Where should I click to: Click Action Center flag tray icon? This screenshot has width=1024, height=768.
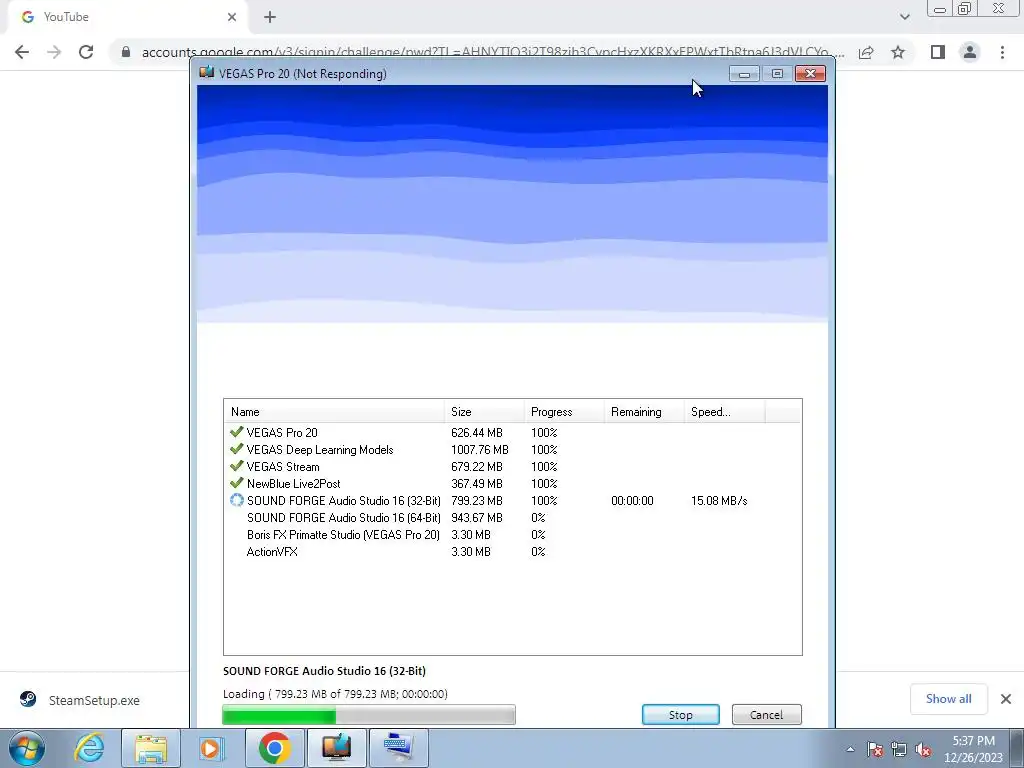coord(876,749)
